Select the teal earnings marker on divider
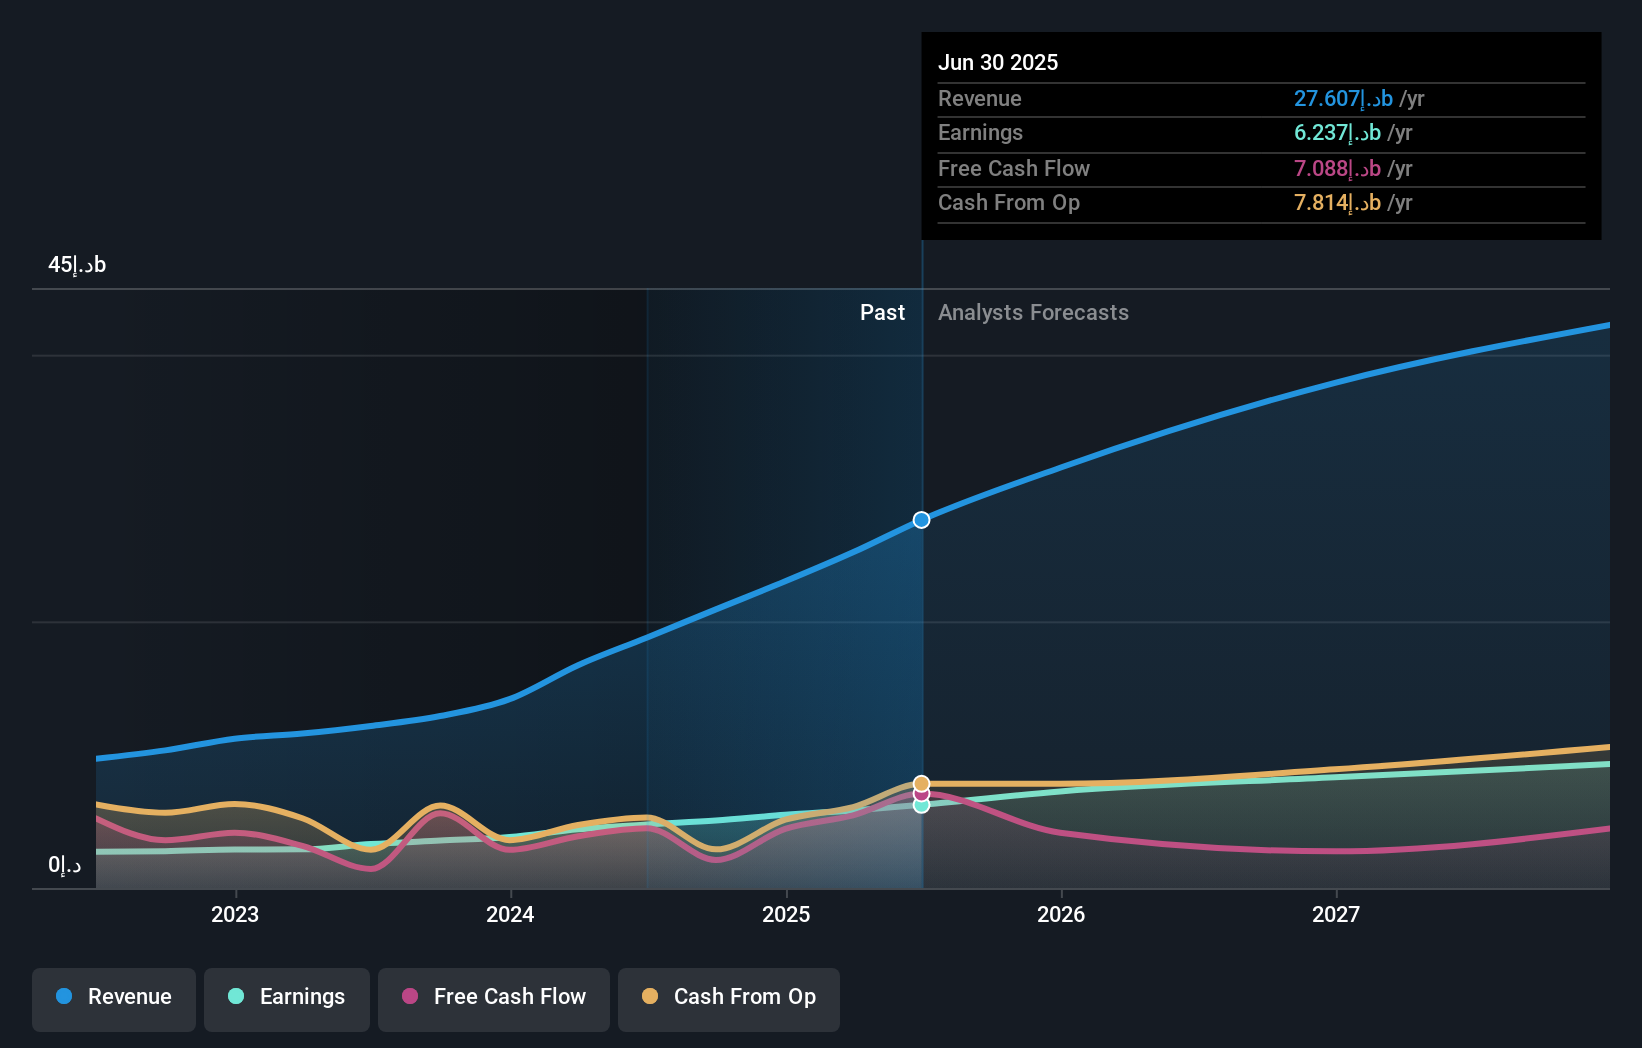The height and width of the screenshot is (1048, 1642). 920,805
